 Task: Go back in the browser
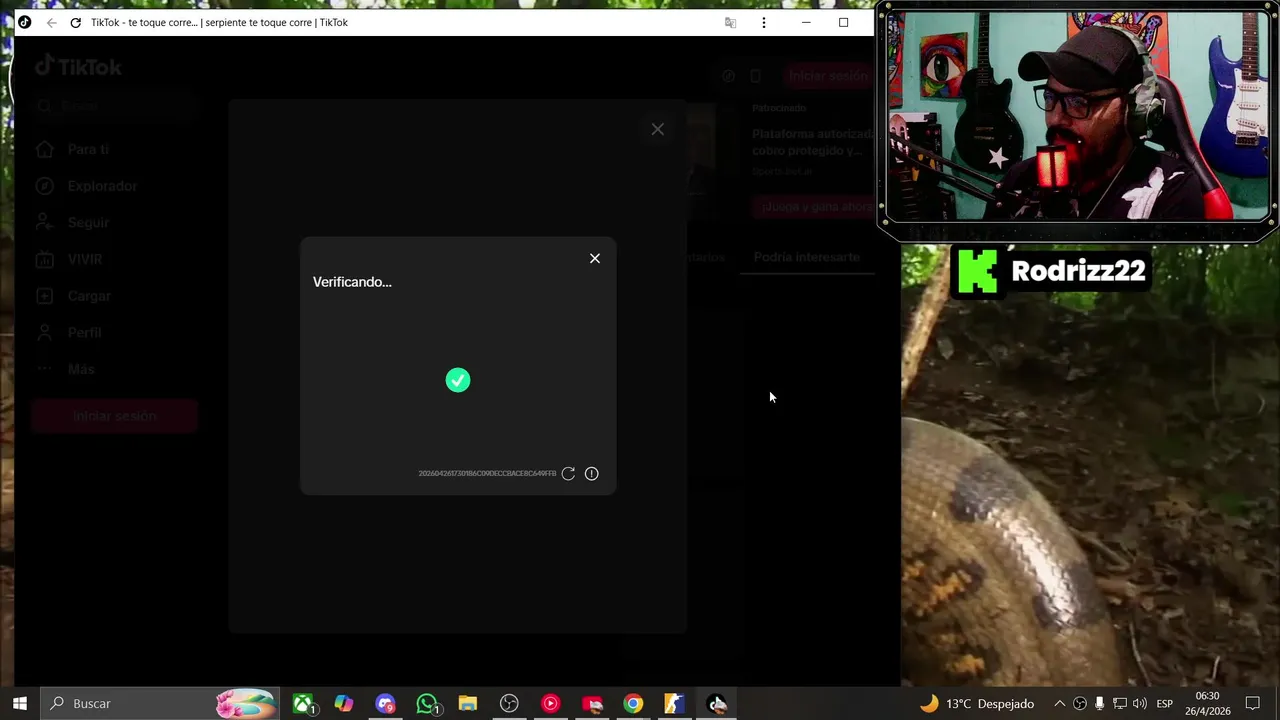click(x=51, y=22)
